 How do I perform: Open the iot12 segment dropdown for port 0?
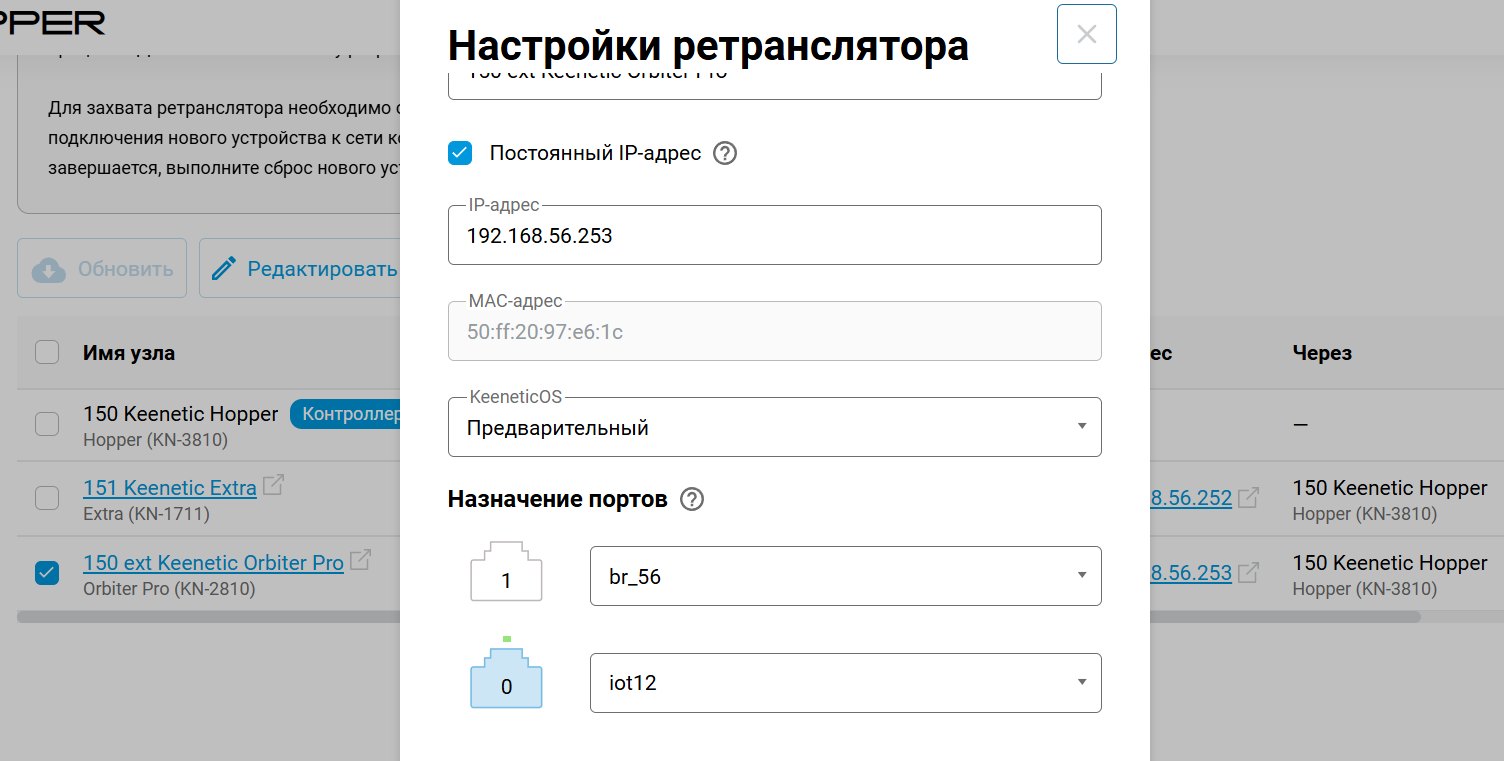tap(845, 683)
